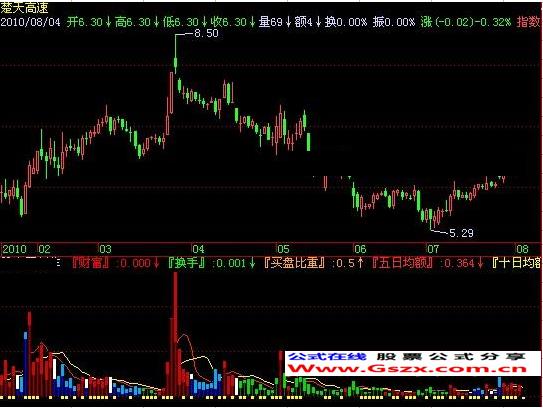
Task: Click the 08 month marker
Action: (x=523, y=249)
